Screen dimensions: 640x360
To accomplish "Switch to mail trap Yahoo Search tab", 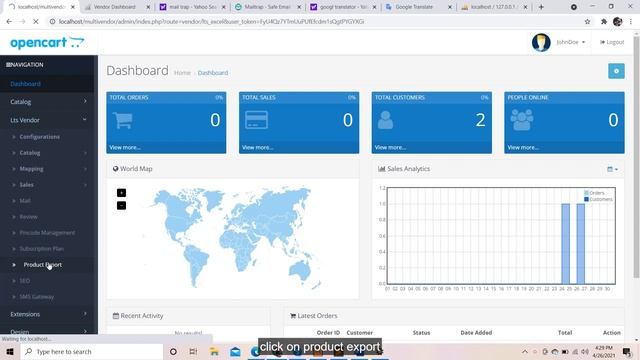I will tap(192, 7).
